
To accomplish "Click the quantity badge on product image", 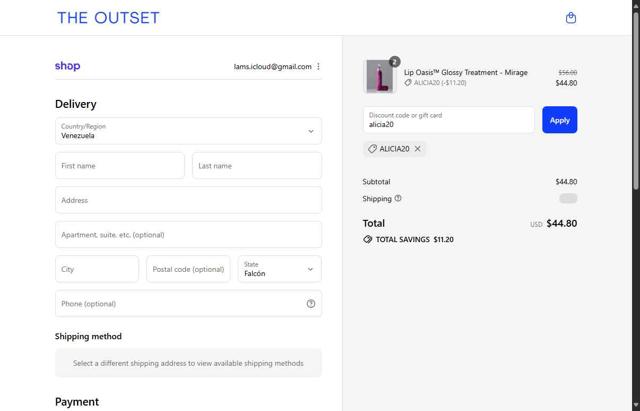I will pos(394,62).
